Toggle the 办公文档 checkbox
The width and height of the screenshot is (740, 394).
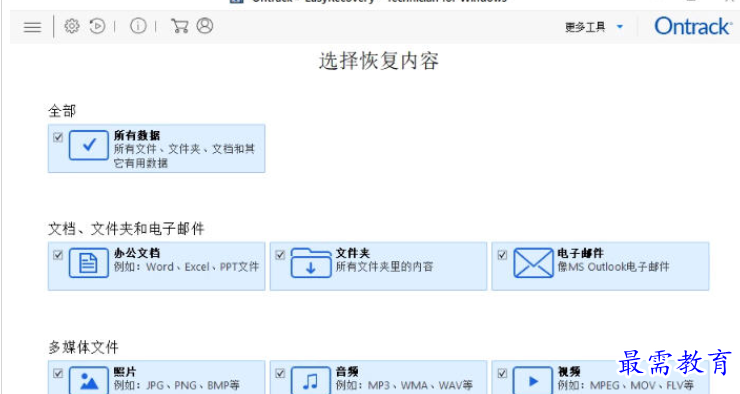click(58, 255)
